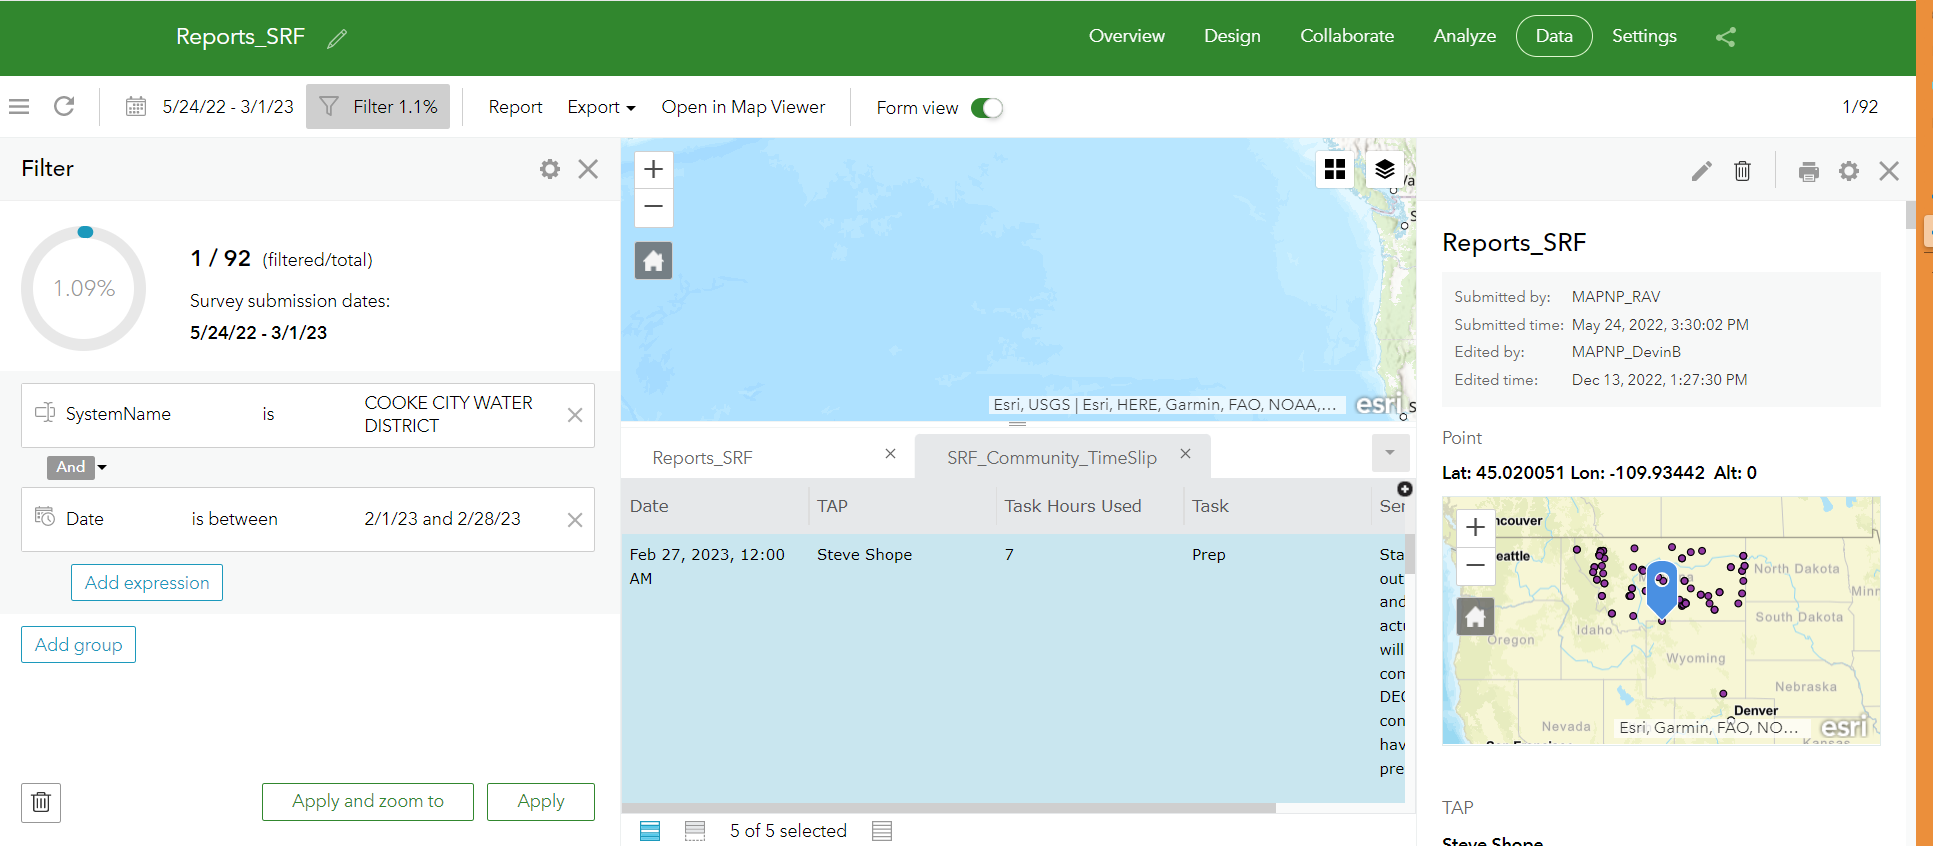Image resolution: width=1933 pixels, height=846 pixels.
Task: Open the hamburger menu in the toolbar
Action: pyautogui.click(x=19, y=106)
